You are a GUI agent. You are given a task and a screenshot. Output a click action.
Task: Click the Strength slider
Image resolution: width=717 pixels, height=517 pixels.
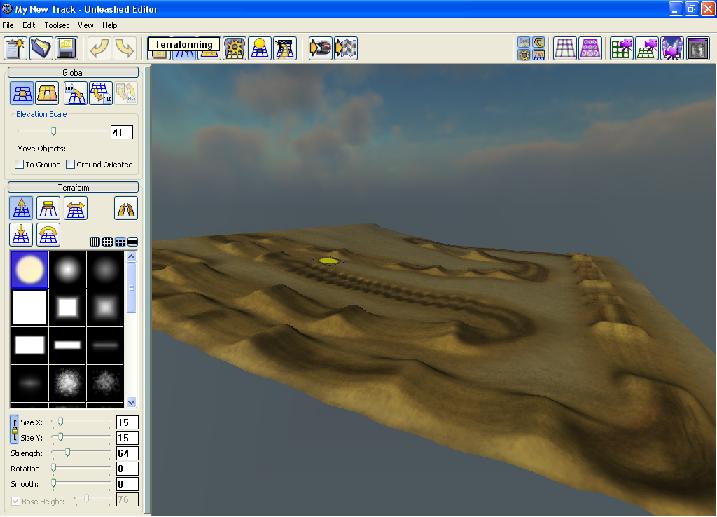click(67, 452)
